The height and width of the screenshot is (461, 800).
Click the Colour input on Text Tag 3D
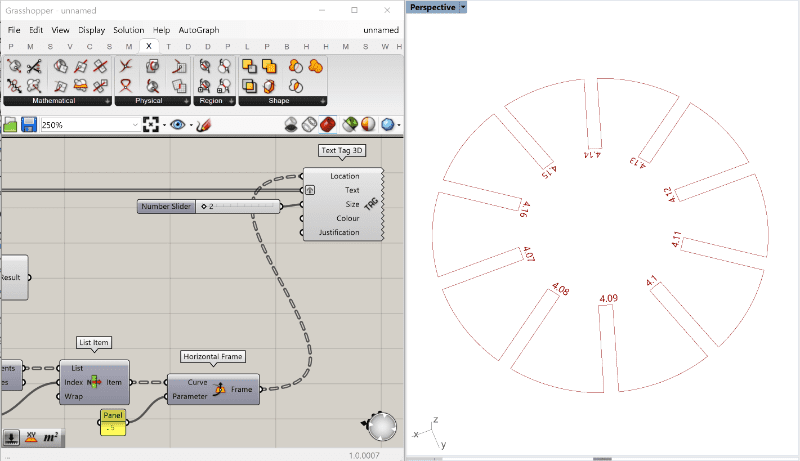coord(347,218)
